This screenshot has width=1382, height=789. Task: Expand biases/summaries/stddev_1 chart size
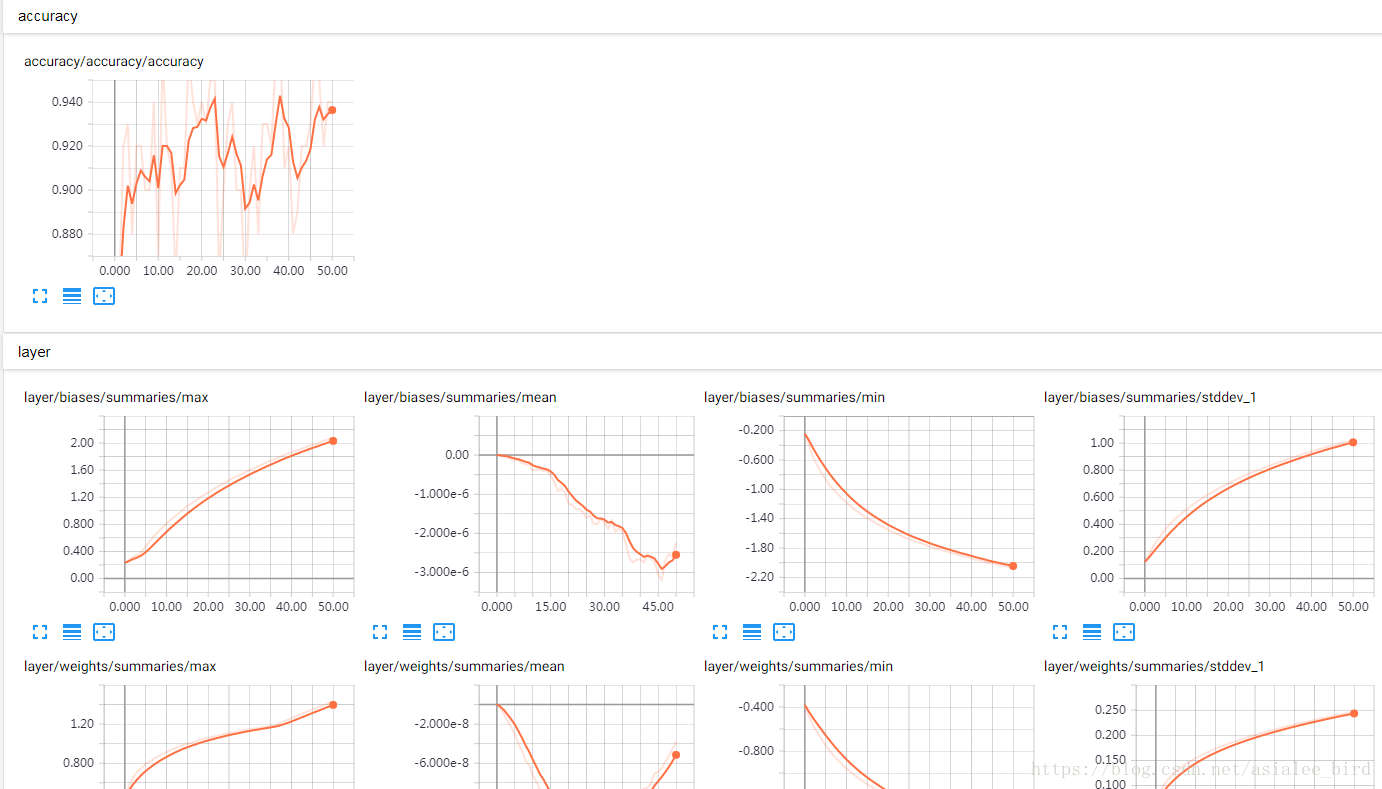pos(1060,632)
